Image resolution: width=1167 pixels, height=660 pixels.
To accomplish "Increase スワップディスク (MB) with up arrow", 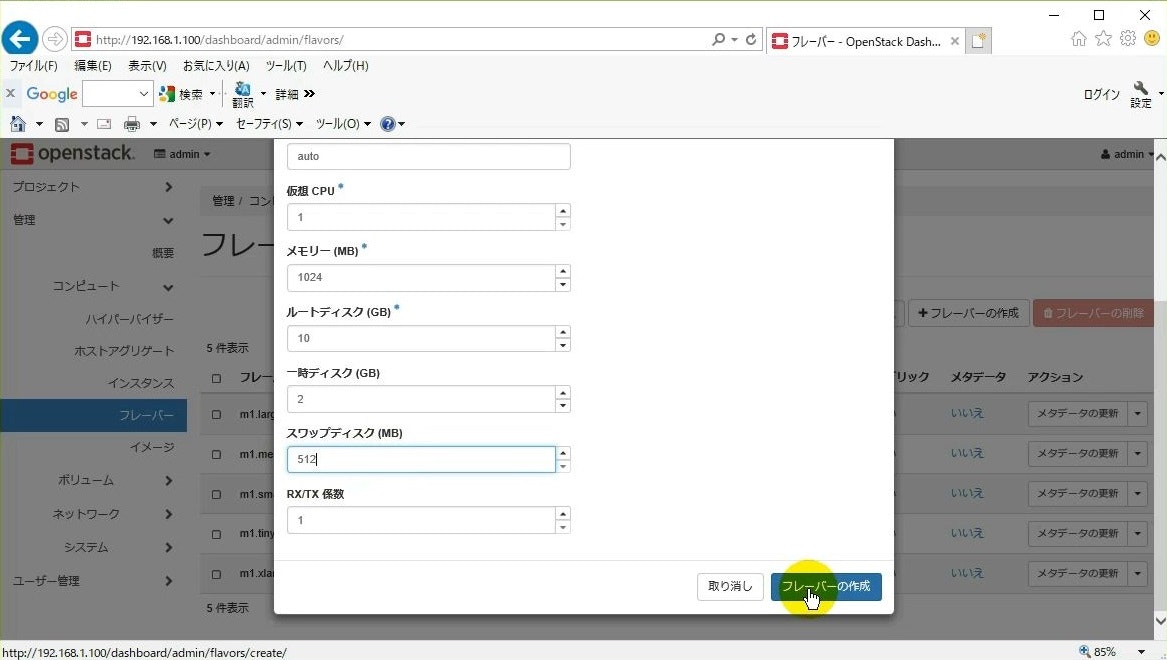I will click(x=563, y=453).
